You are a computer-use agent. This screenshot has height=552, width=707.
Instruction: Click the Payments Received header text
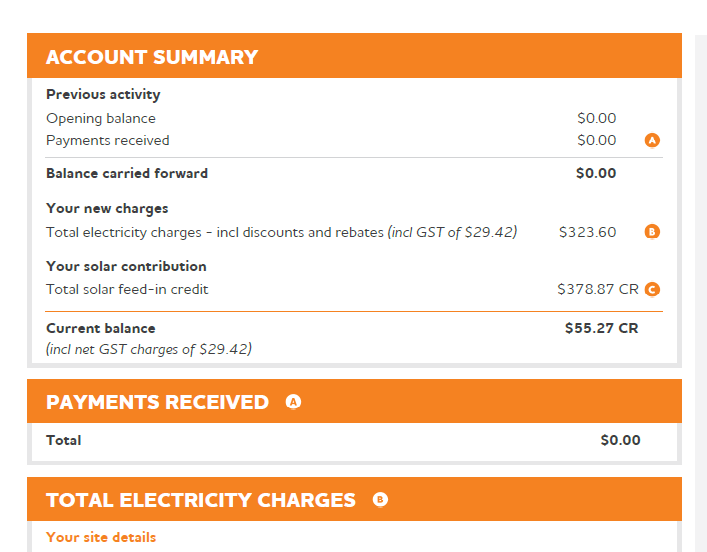click(157, 402)
